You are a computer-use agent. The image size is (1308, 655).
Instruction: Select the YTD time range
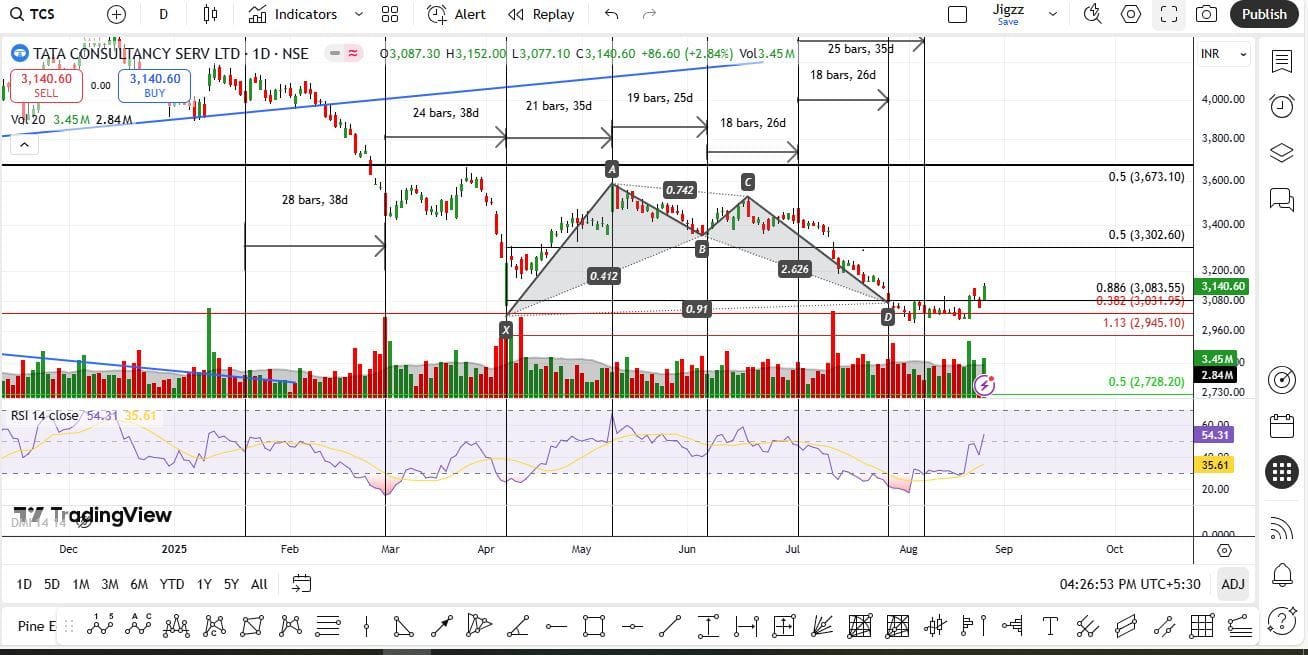pyautogui.click(x=172, y=583)
